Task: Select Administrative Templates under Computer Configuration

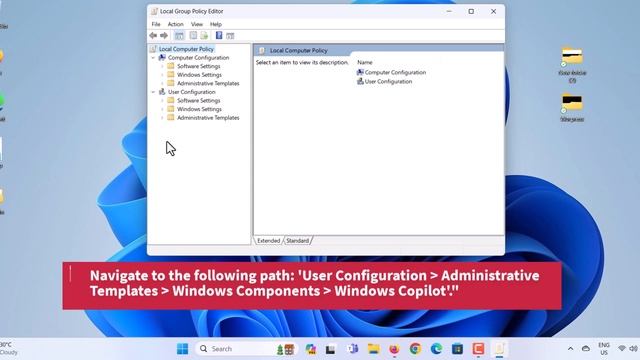Action: click(208, 83)
